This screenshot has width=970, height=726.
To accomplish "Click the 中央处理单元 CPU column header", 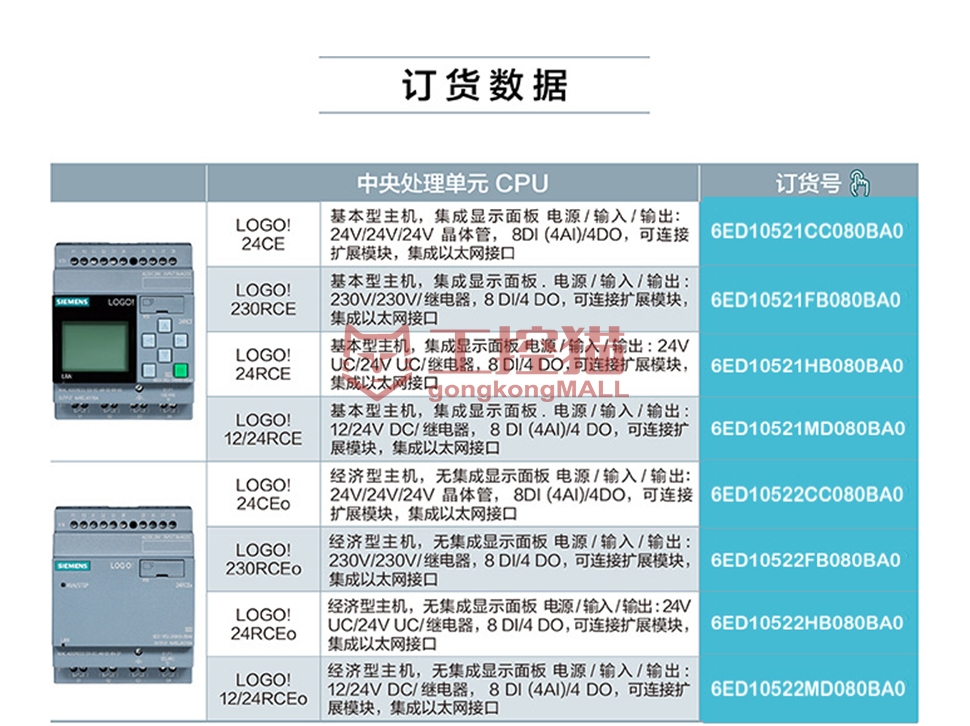I will [452, 183].
